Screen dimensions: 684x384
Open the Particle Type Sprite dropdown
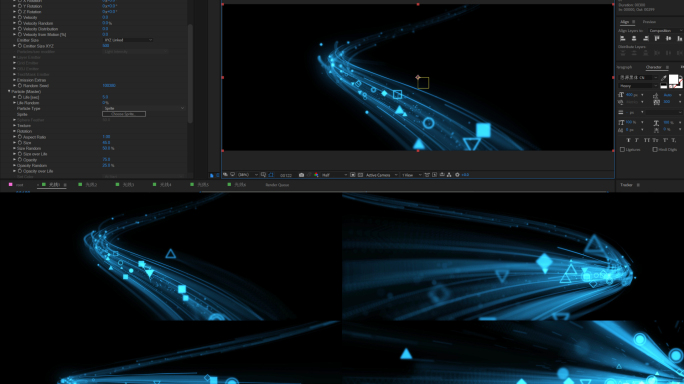(x=144, y=108)
